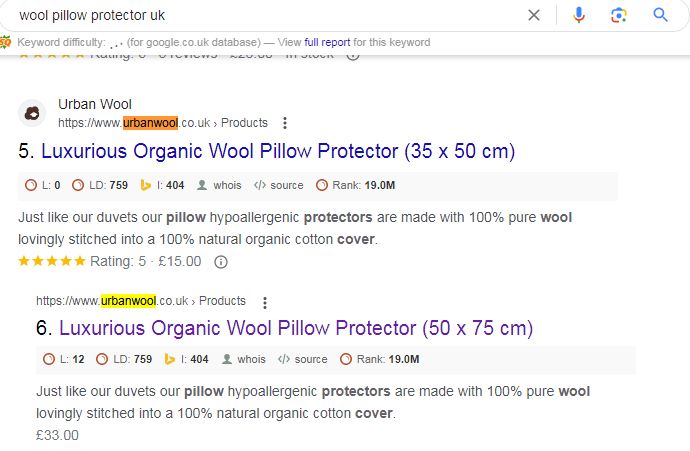Open Google Lens image search icon
Image resolution: width=690 pixels, height=451 pixels.
tap(619, 15)
